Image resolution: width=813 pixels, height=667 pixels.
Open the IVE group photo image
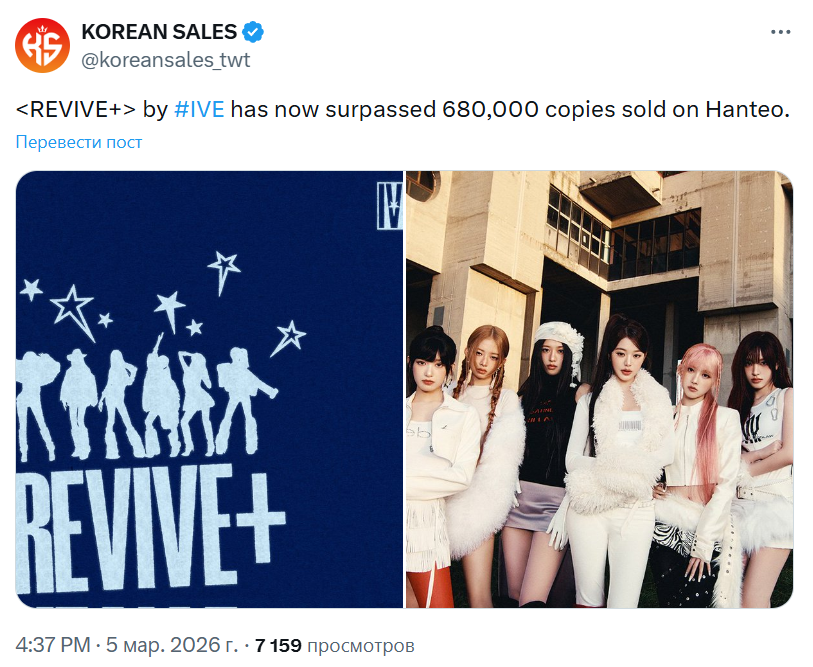599,389
